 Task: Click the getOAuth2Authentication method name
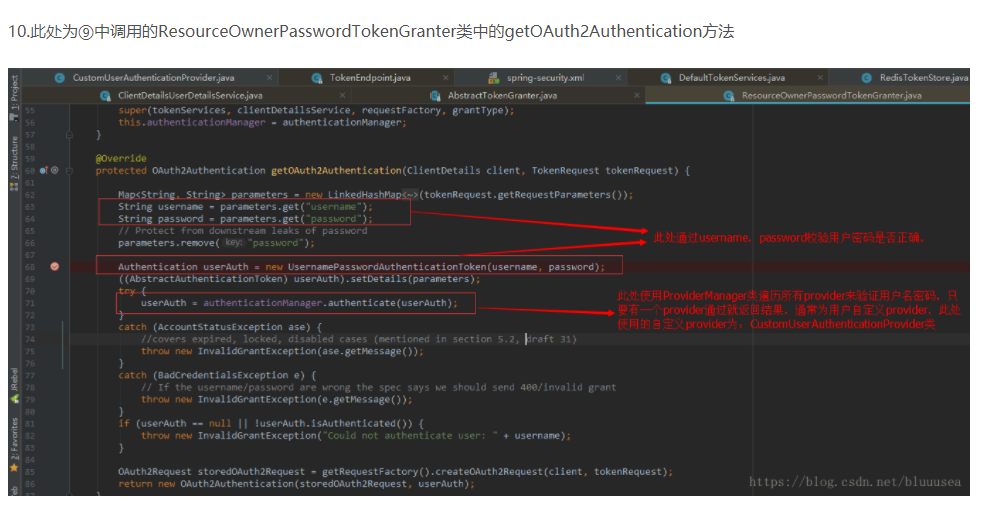point(336,171)
